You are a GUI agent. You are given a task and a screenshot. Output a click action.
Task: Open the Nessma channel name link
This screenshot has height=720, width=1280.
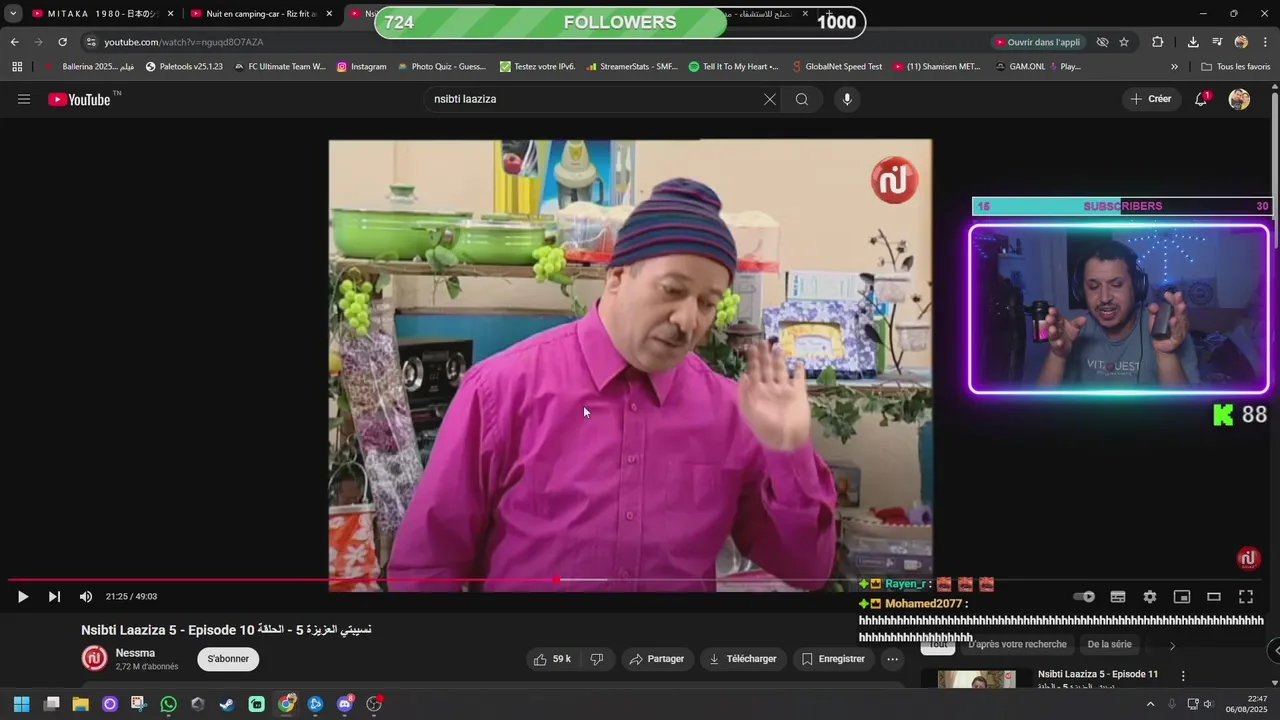[x=135, y=653]
